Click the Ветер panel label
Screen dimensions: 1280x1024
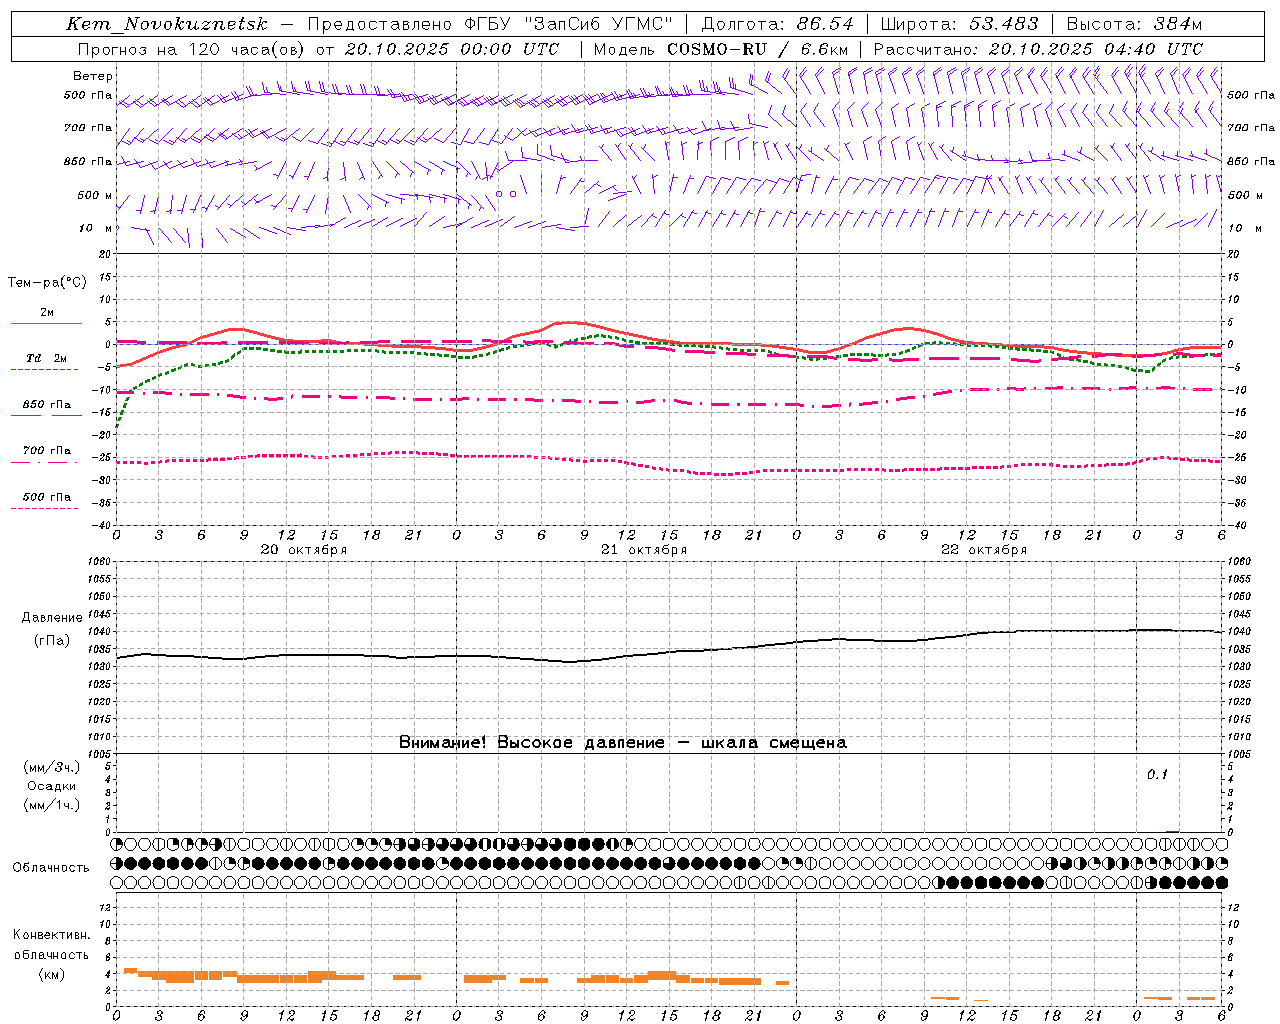coord(93,76)
